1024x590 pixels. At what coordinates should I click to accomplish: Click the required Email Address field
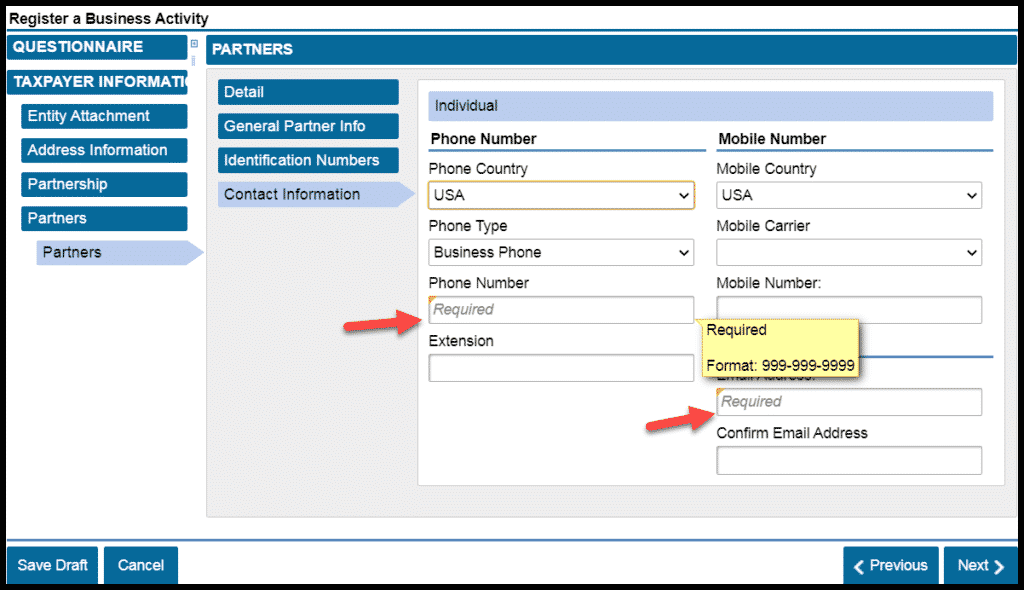point(849,402)
